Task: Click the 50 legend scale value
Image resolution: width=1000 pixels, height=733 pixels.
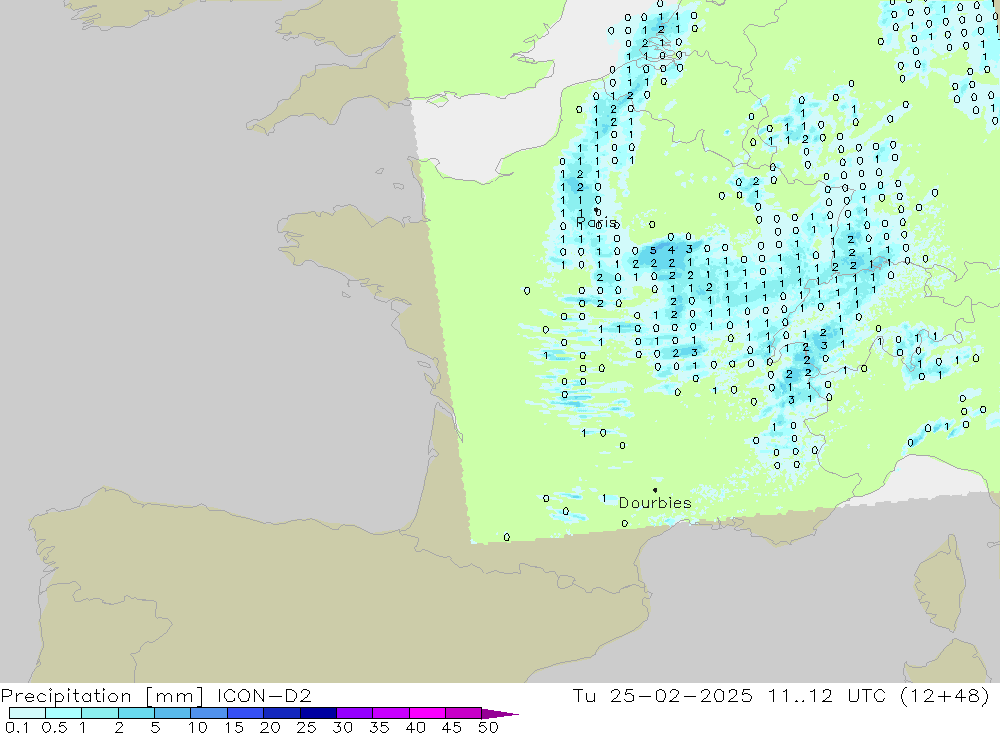Action: coord(488,727)
